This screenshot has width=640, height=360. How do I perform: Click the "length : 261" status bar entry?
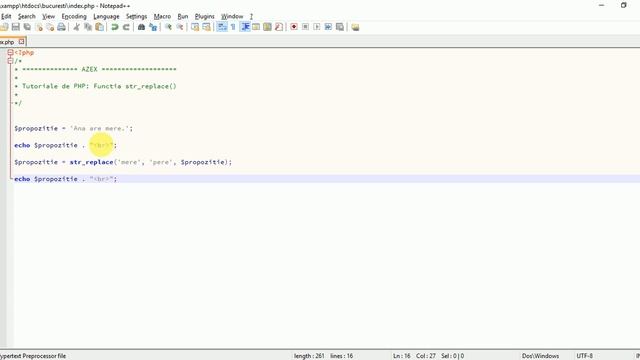309,356
